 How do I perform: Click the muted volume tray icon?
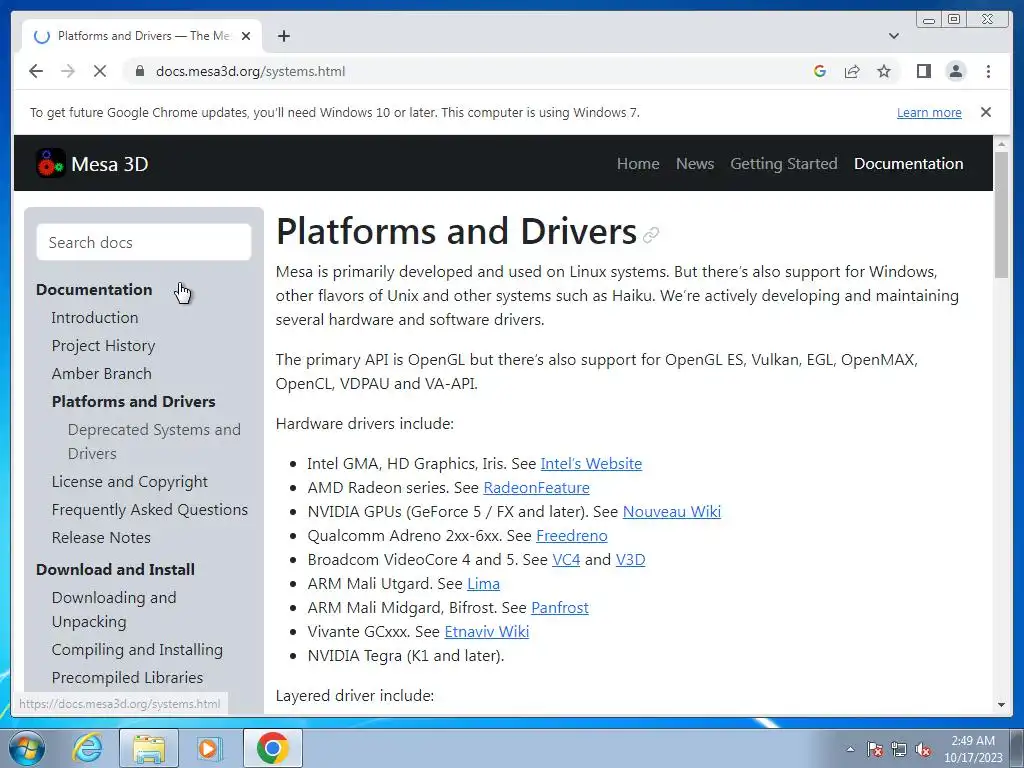tap(923, 749)
